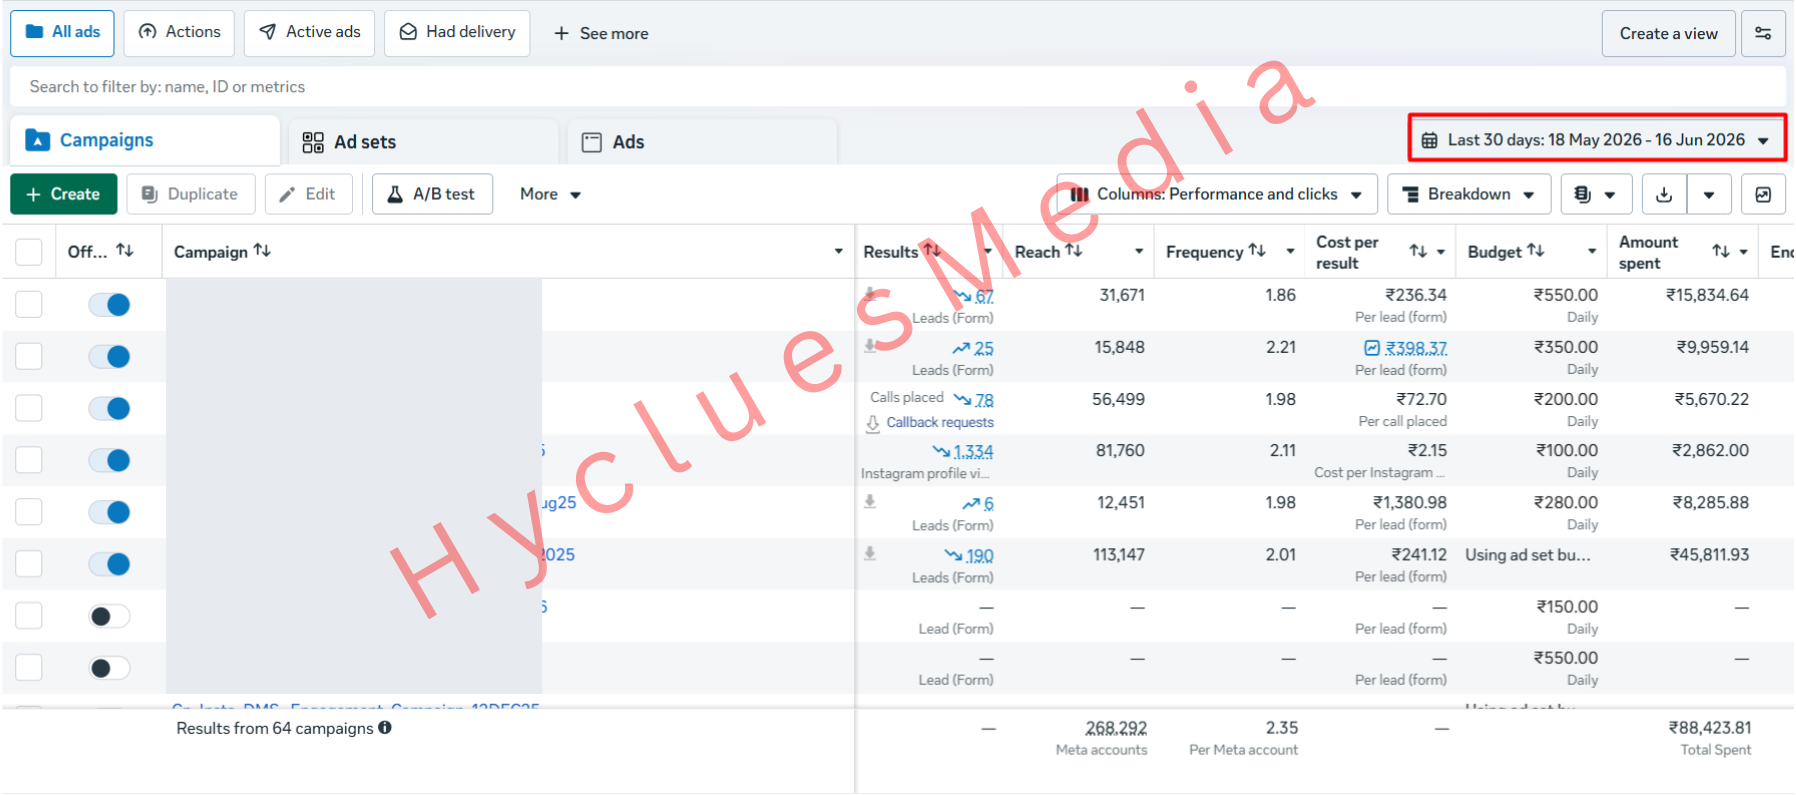Select the All ads view

point(62,33)
